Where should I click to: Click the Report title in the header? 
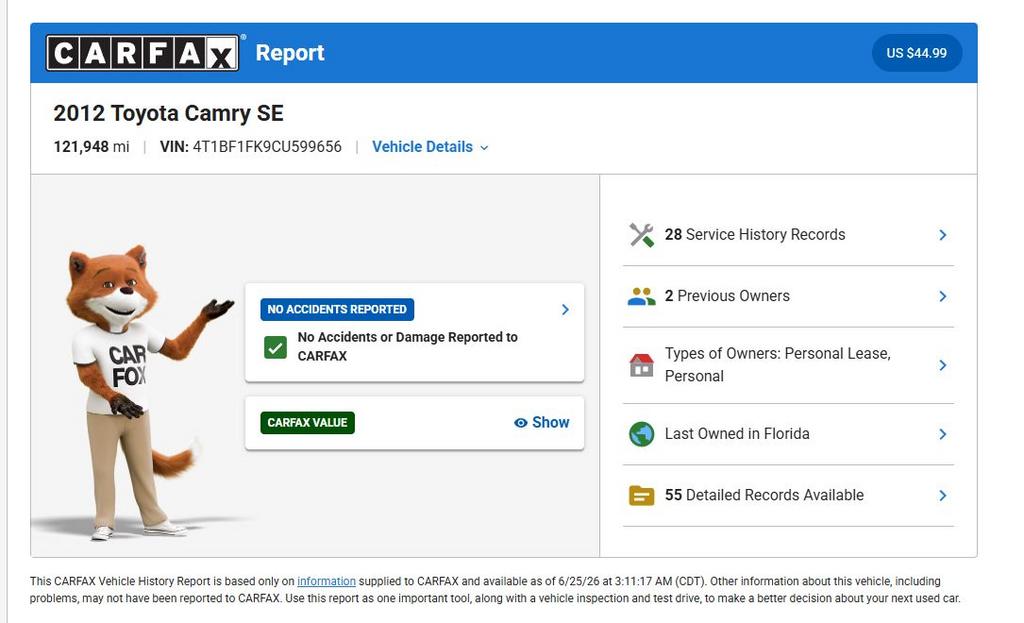(x=290, y=53)
